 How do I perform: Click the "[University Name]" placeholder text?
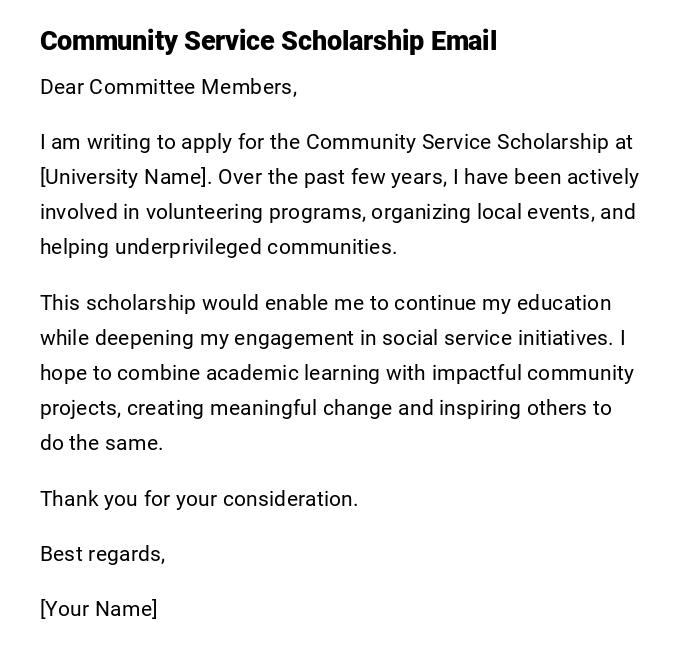(x=125, y=178)
